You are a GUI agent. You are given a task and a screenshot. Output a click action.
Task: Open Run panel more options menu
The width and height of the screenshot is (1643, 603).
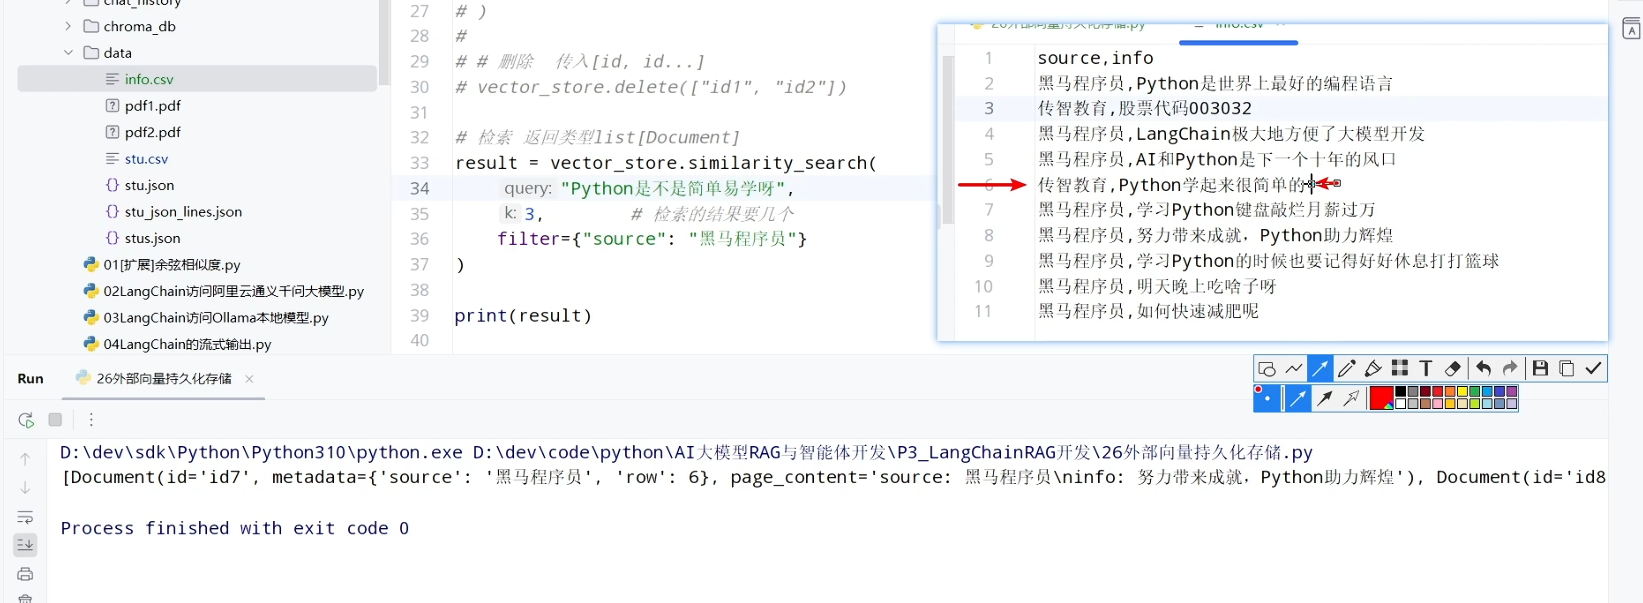91,420
